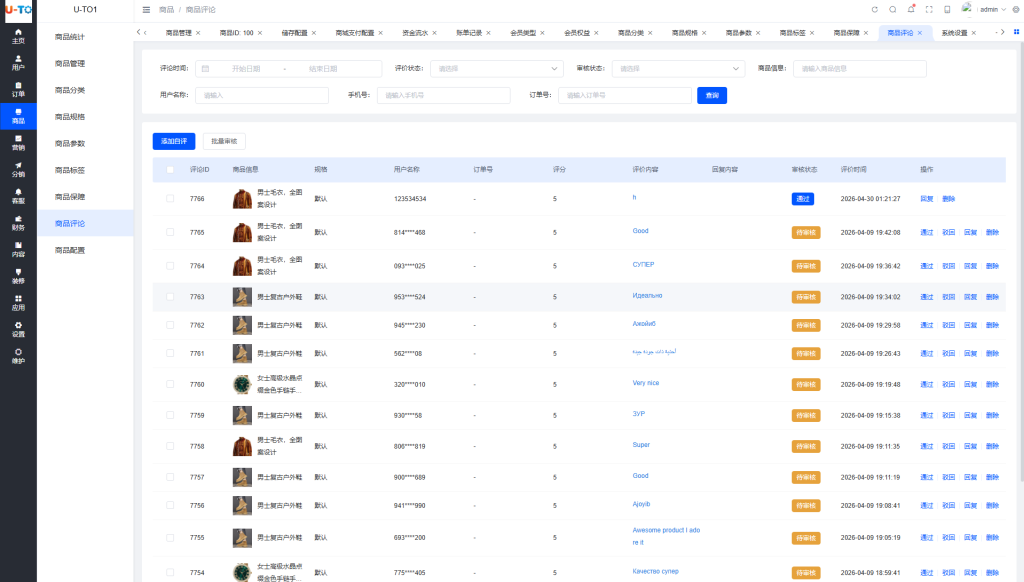The image size is (1024, 582).
Task: Open 用户 users section in sidebar
Action: (x=18, y=63)
